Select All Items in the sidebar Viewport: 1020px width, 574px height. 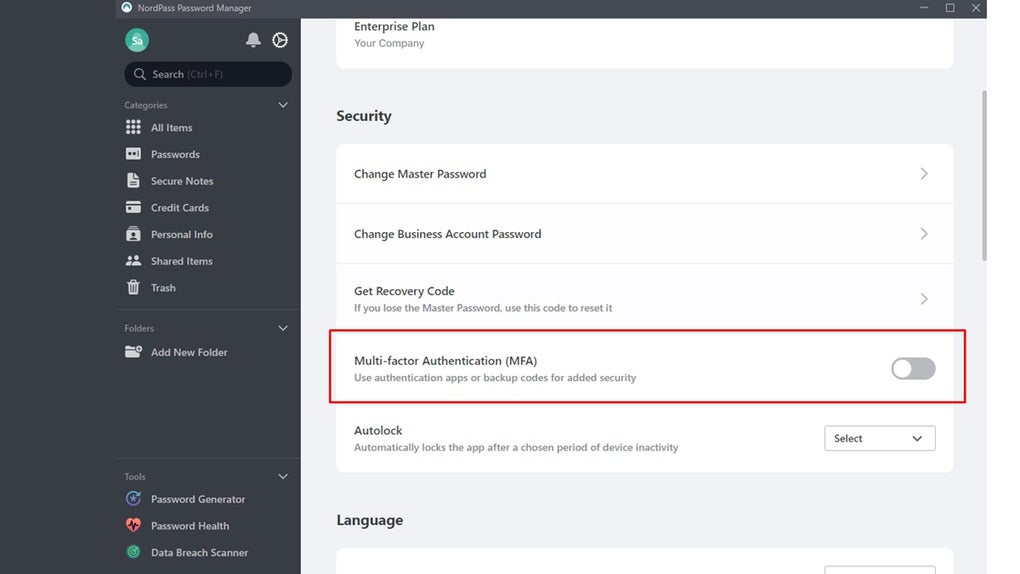pyautogui.click(x=172, y=128)
